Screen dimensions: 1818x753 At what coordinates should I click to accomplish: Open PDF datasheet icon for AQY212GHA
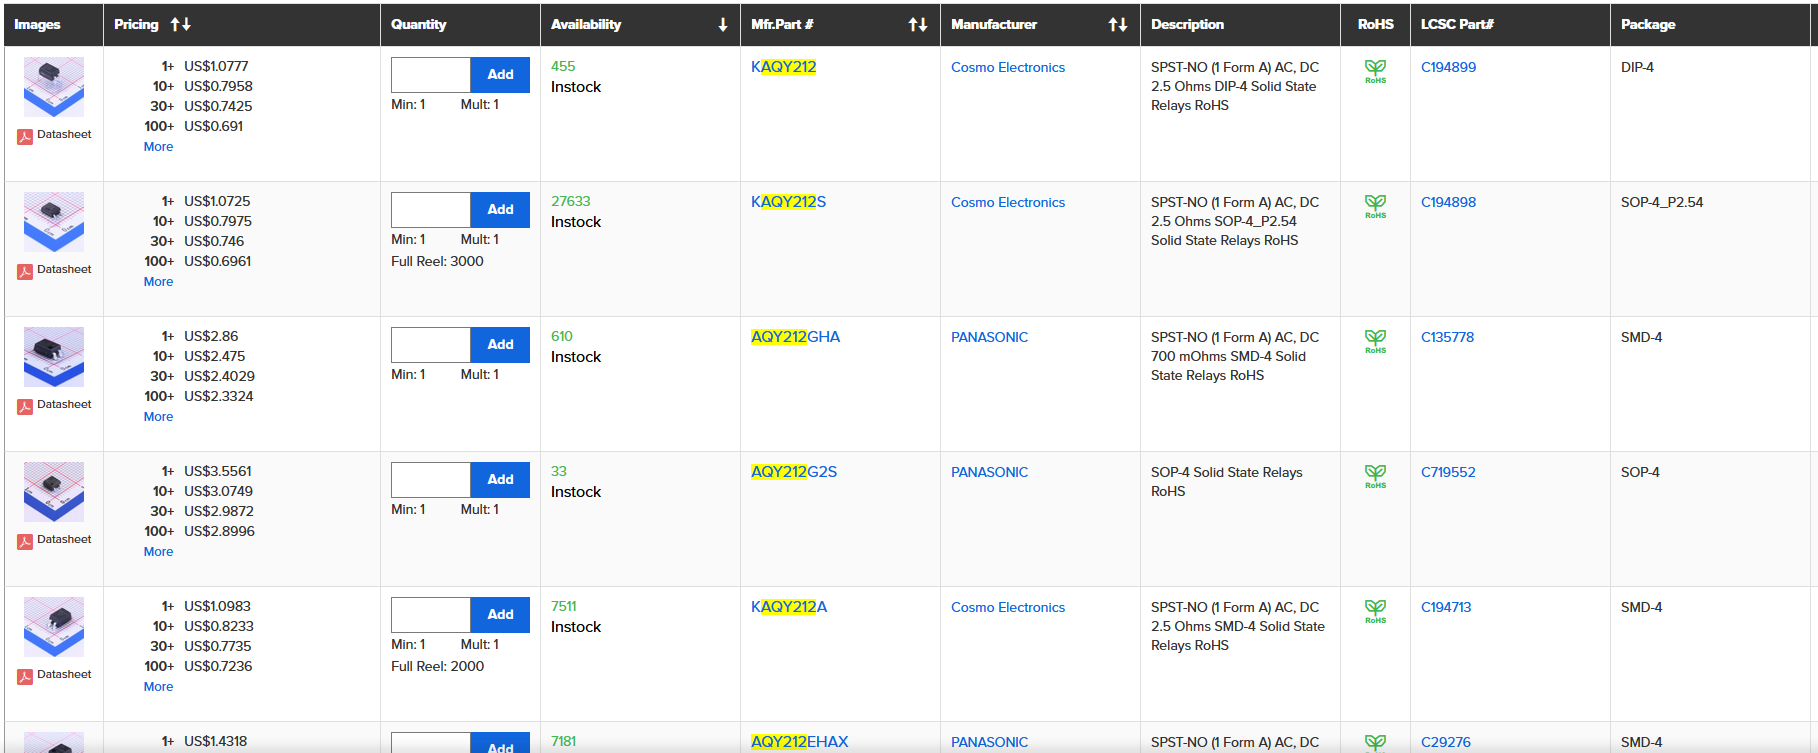[25, 406]
